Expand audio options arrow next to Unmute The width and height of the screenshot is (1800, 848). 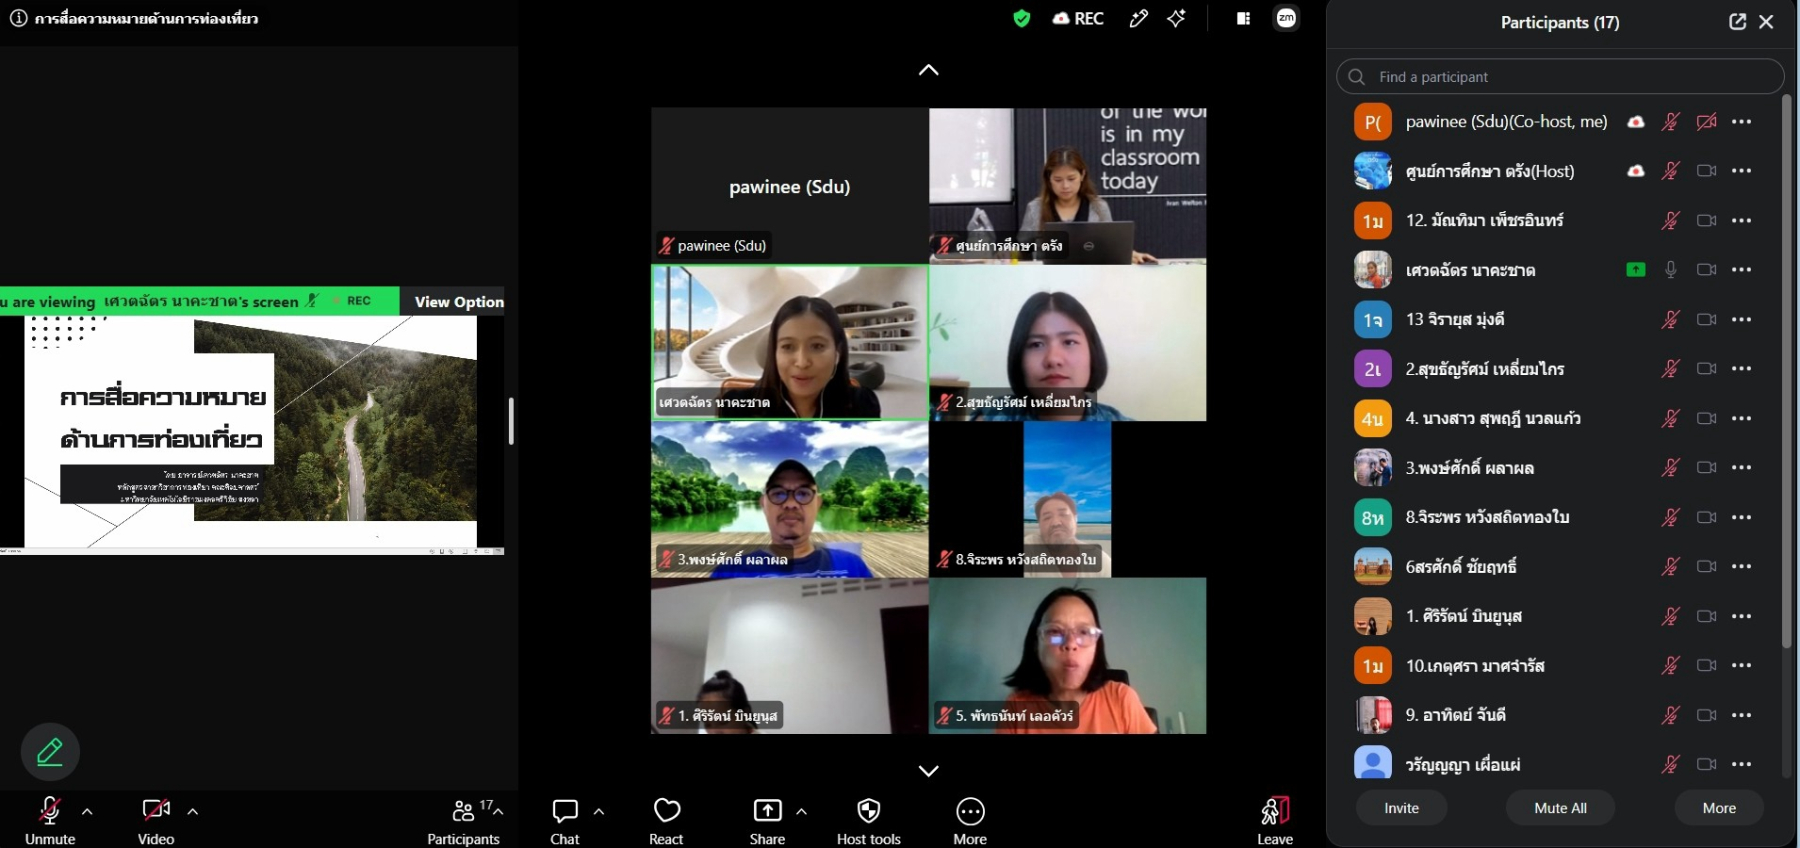click(87, 811)
